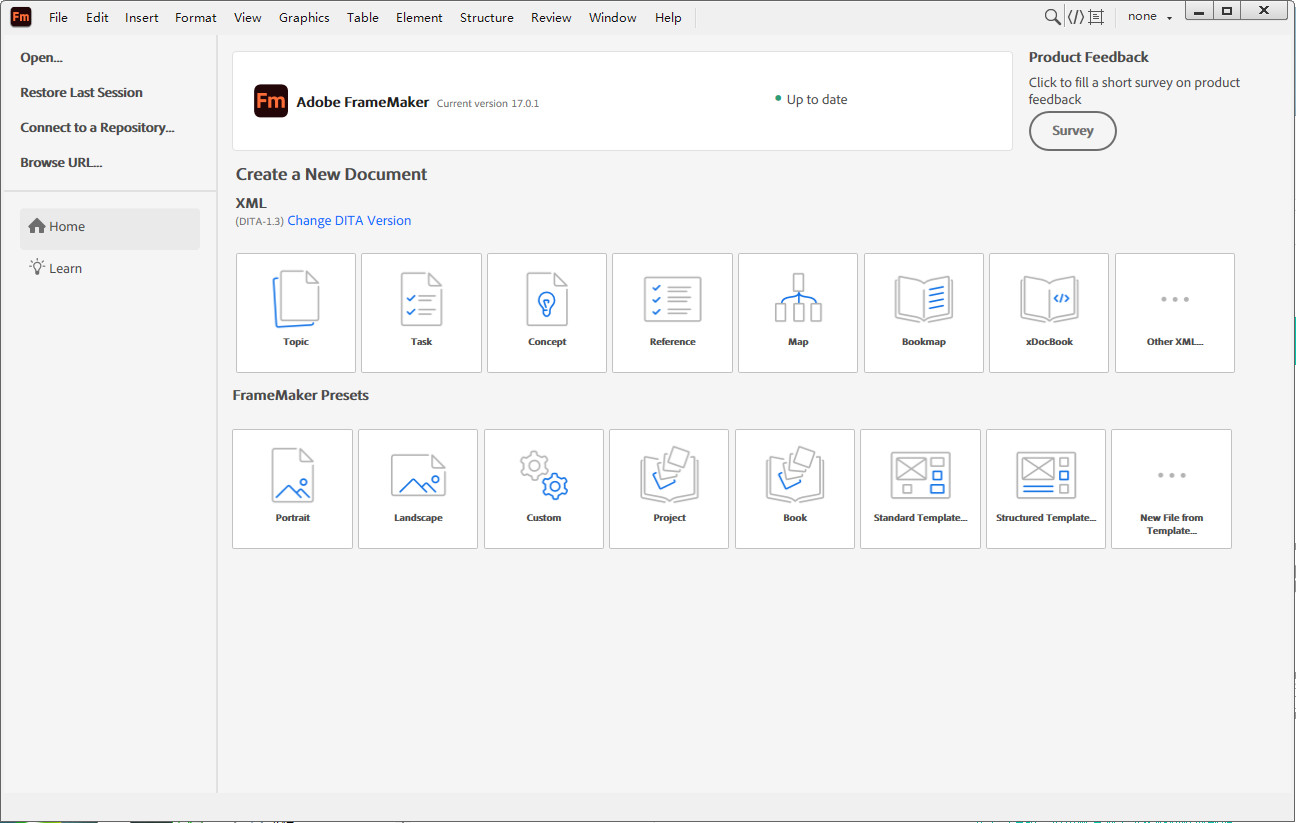The height and width of the screenshot is (823, 1296).
Task: Open the Standard Template chooser
Action: click(x=920, y=489)
